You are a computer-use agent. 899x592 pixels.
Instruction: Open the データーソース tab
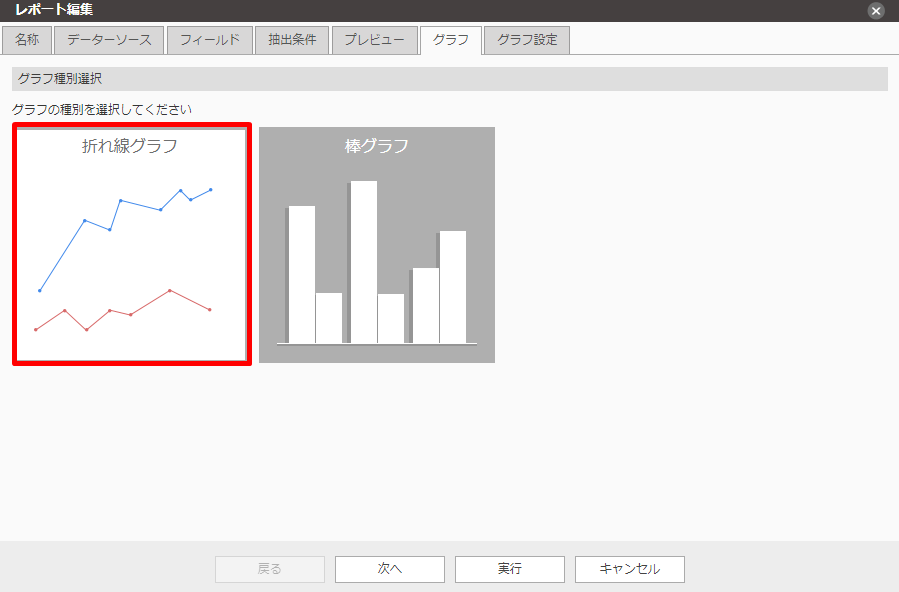109,40
